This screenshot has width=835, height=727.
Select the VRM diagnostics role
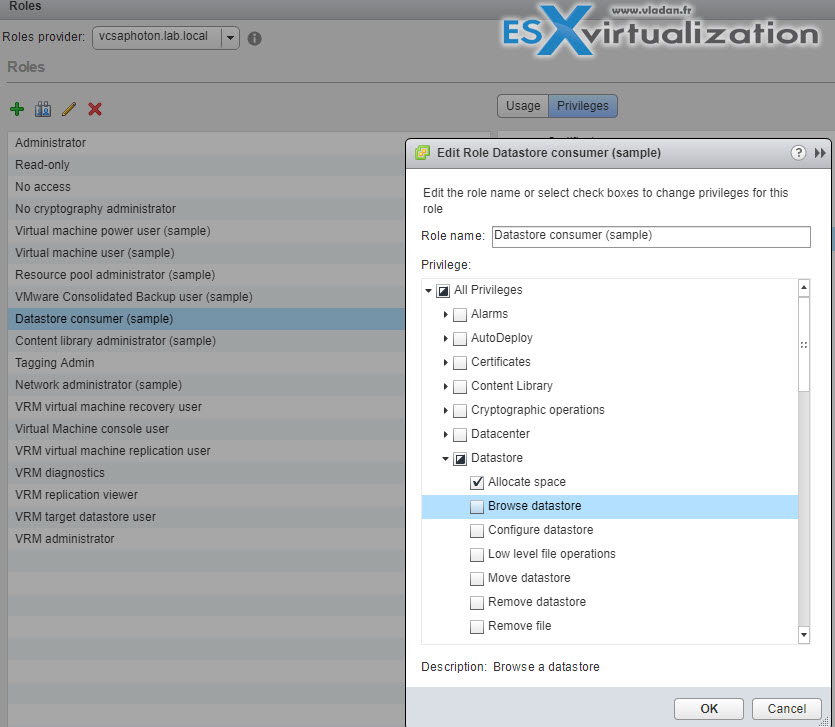coord(207,473)
